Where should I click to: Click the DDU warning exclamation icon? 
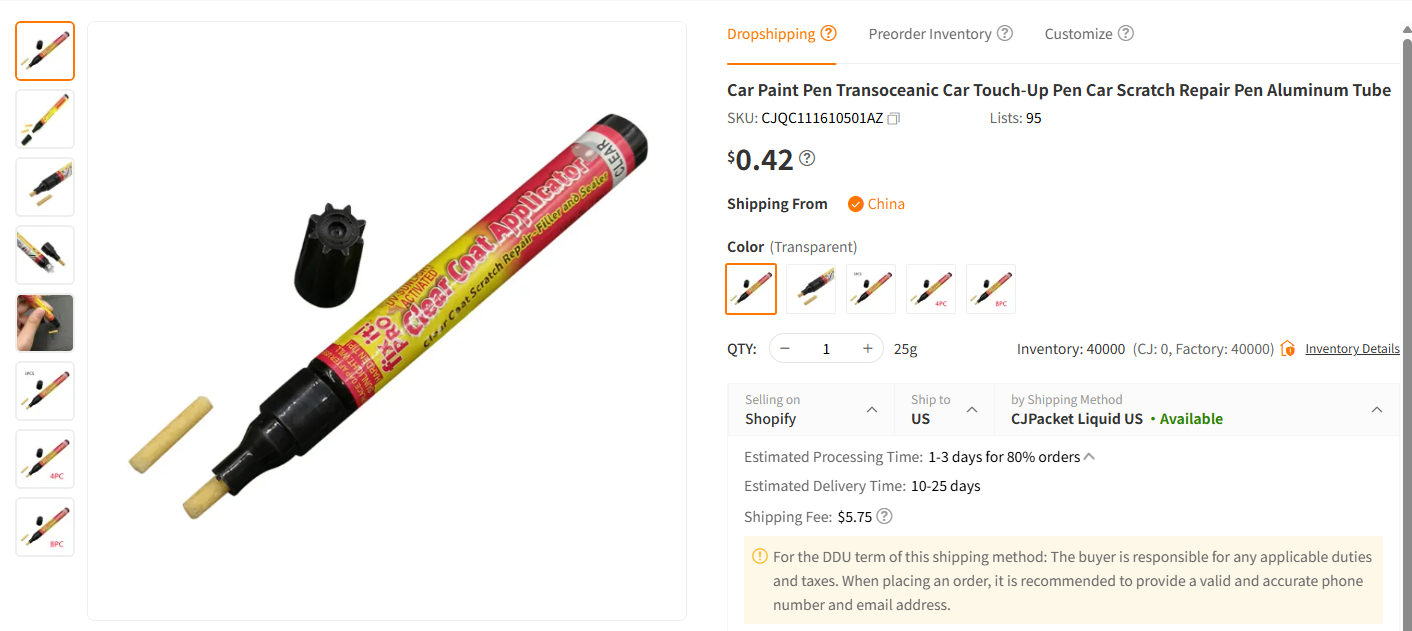759,555
